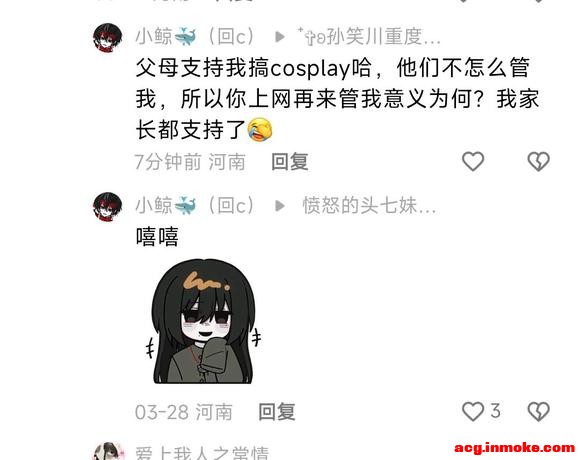Open 爱上我人之常情 username profile
Image resolution: width=580 pixels, height=460 pixels.
pyautogui.click(x=202, y=453)
